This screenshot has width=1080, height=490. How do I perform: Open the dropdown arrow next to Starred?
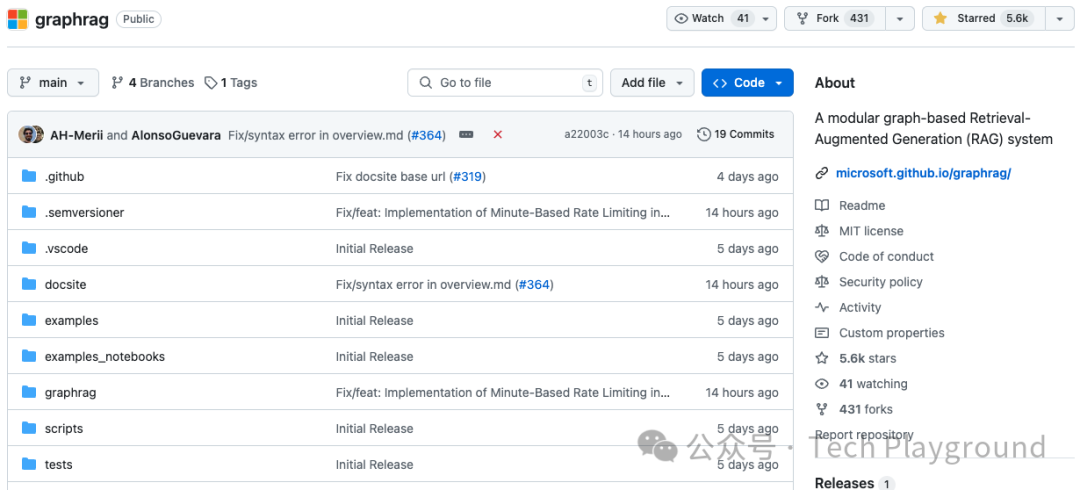(x=1059, y=19)
